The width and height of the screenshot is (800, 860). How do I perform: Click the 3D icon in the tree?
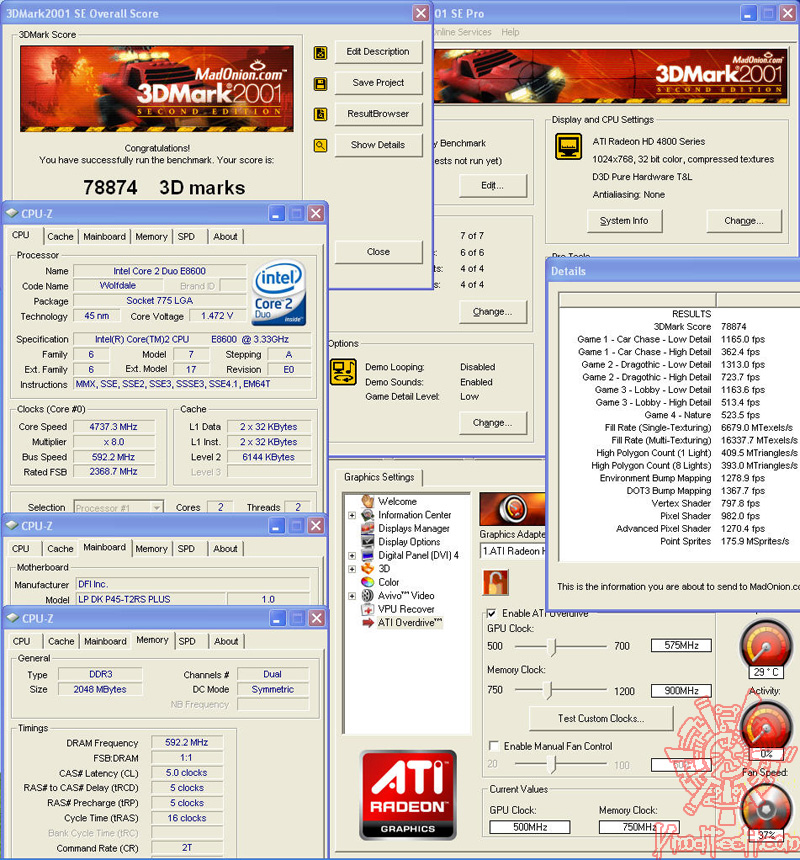click(x=367, y=568)
